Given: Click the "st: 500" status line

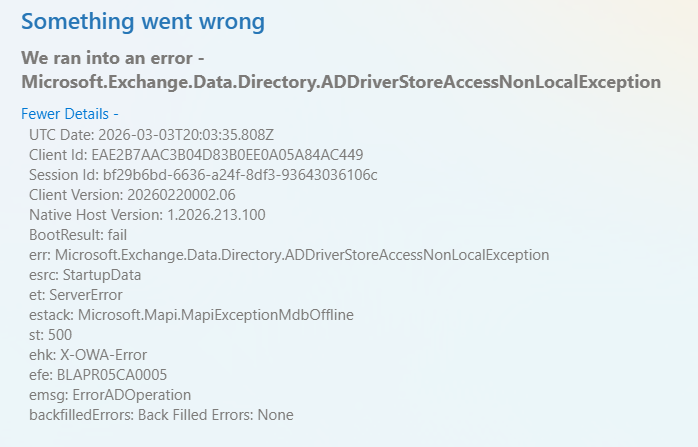Looking at the screenshot, I should pyautogui.click(x=50, y=334).
